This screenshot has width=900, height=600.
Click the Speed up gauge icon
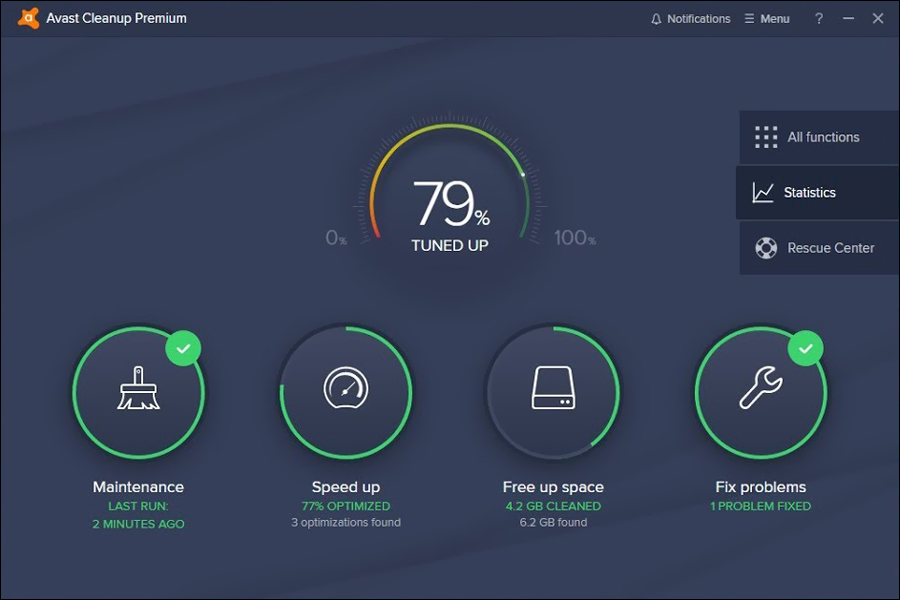coord(346,388)
